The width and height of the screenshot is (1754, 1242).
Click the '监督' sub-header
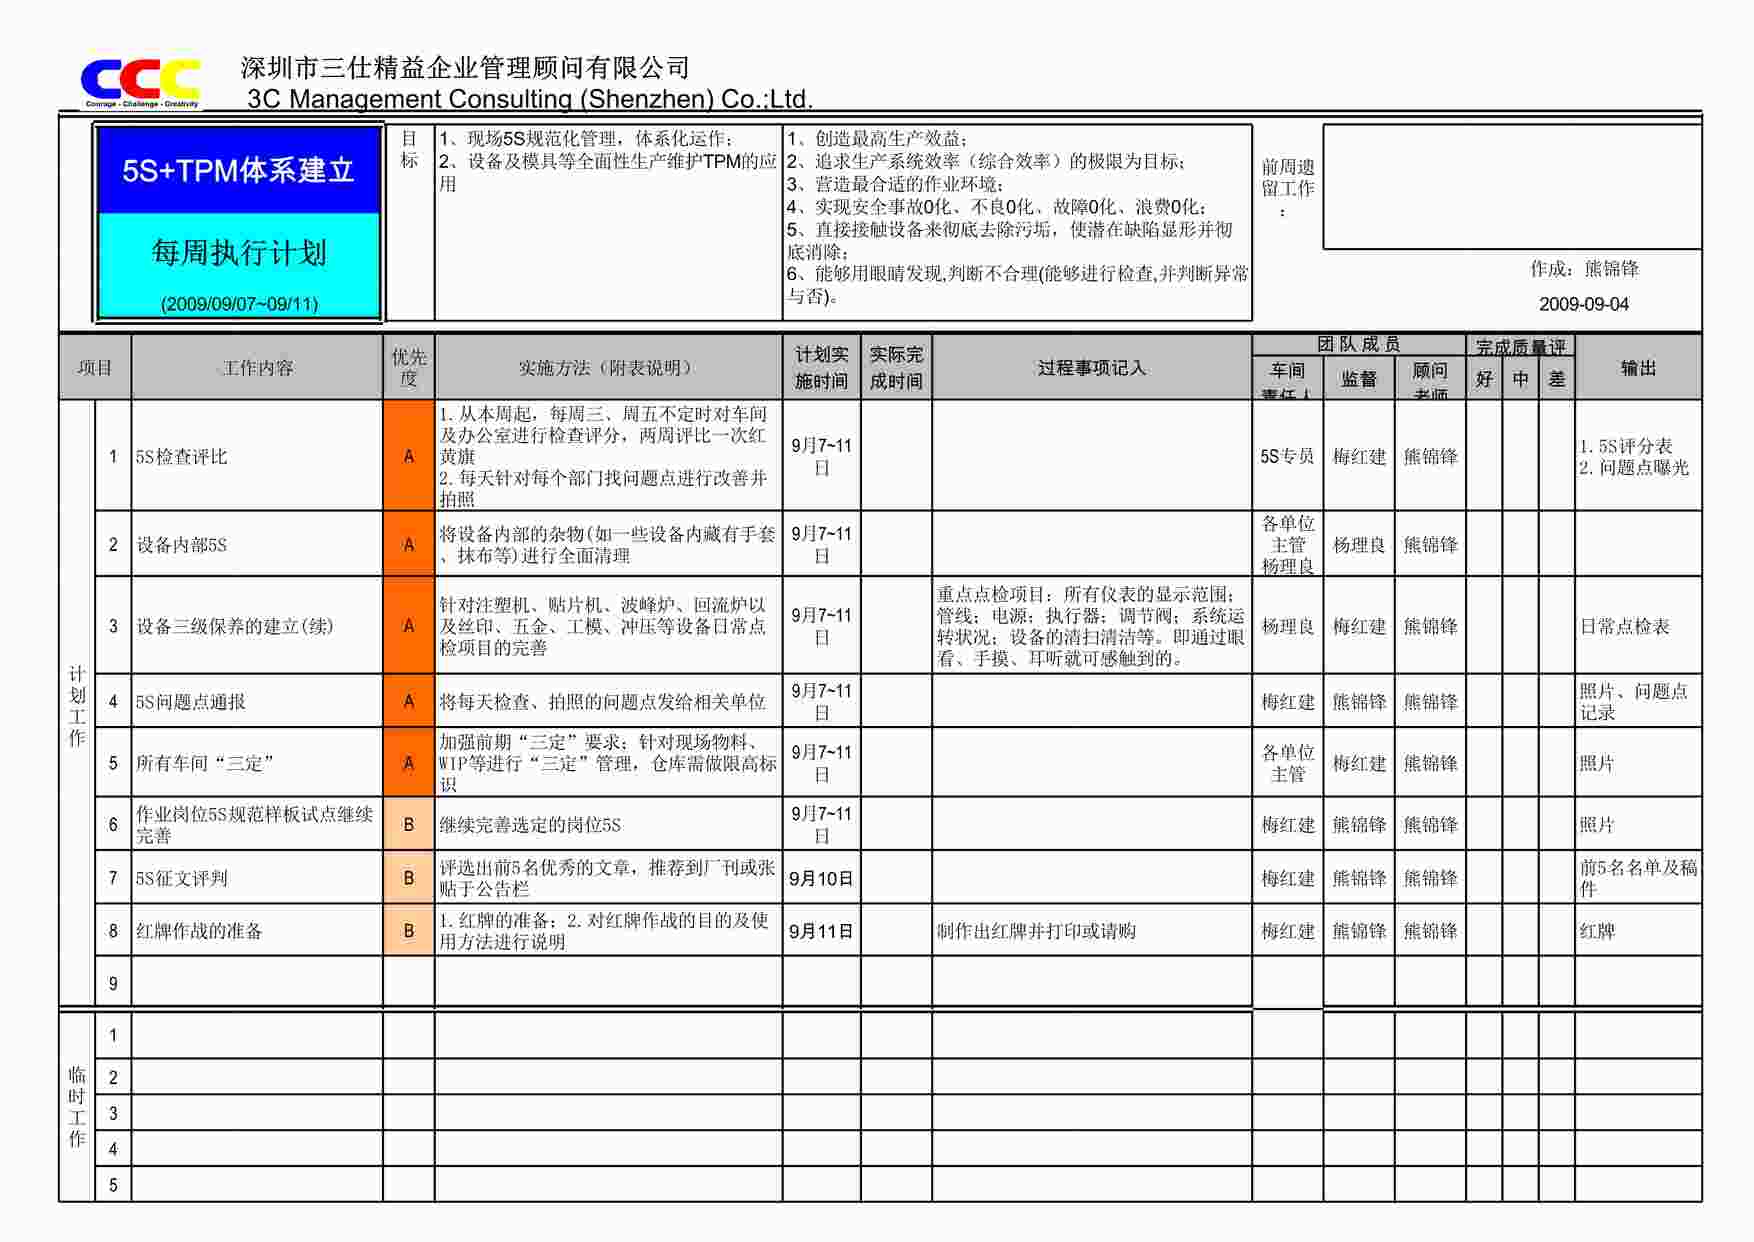tap(1358, 379)
